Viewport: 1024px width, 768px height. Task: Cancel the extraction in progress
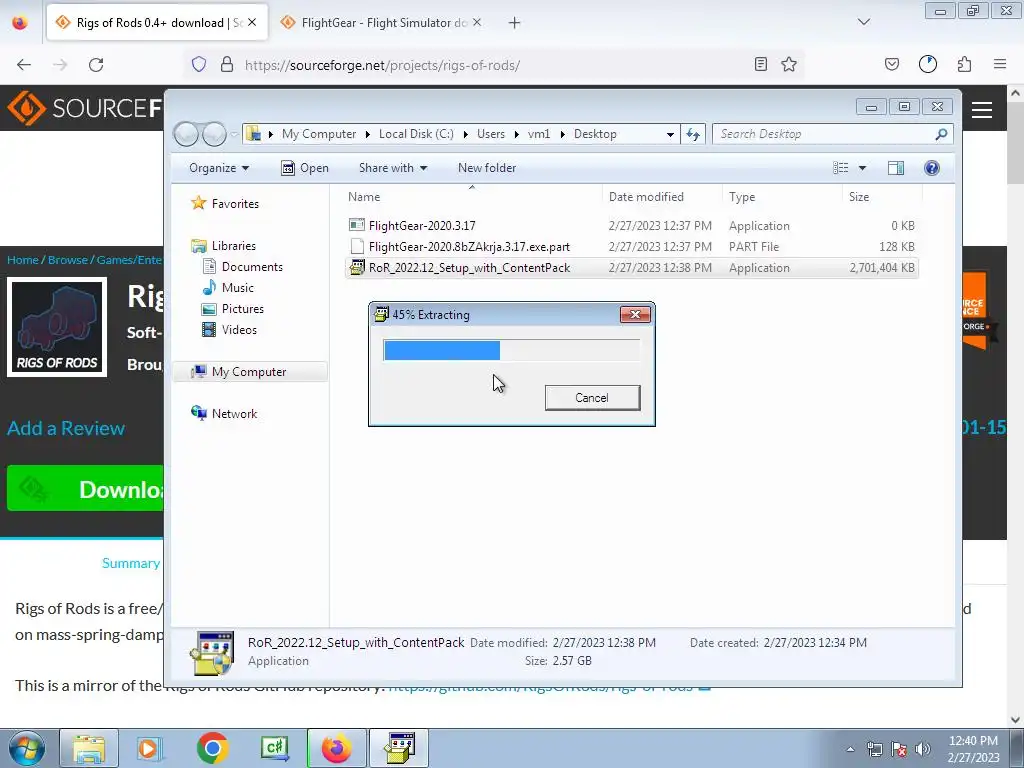[x=592, y=398]
